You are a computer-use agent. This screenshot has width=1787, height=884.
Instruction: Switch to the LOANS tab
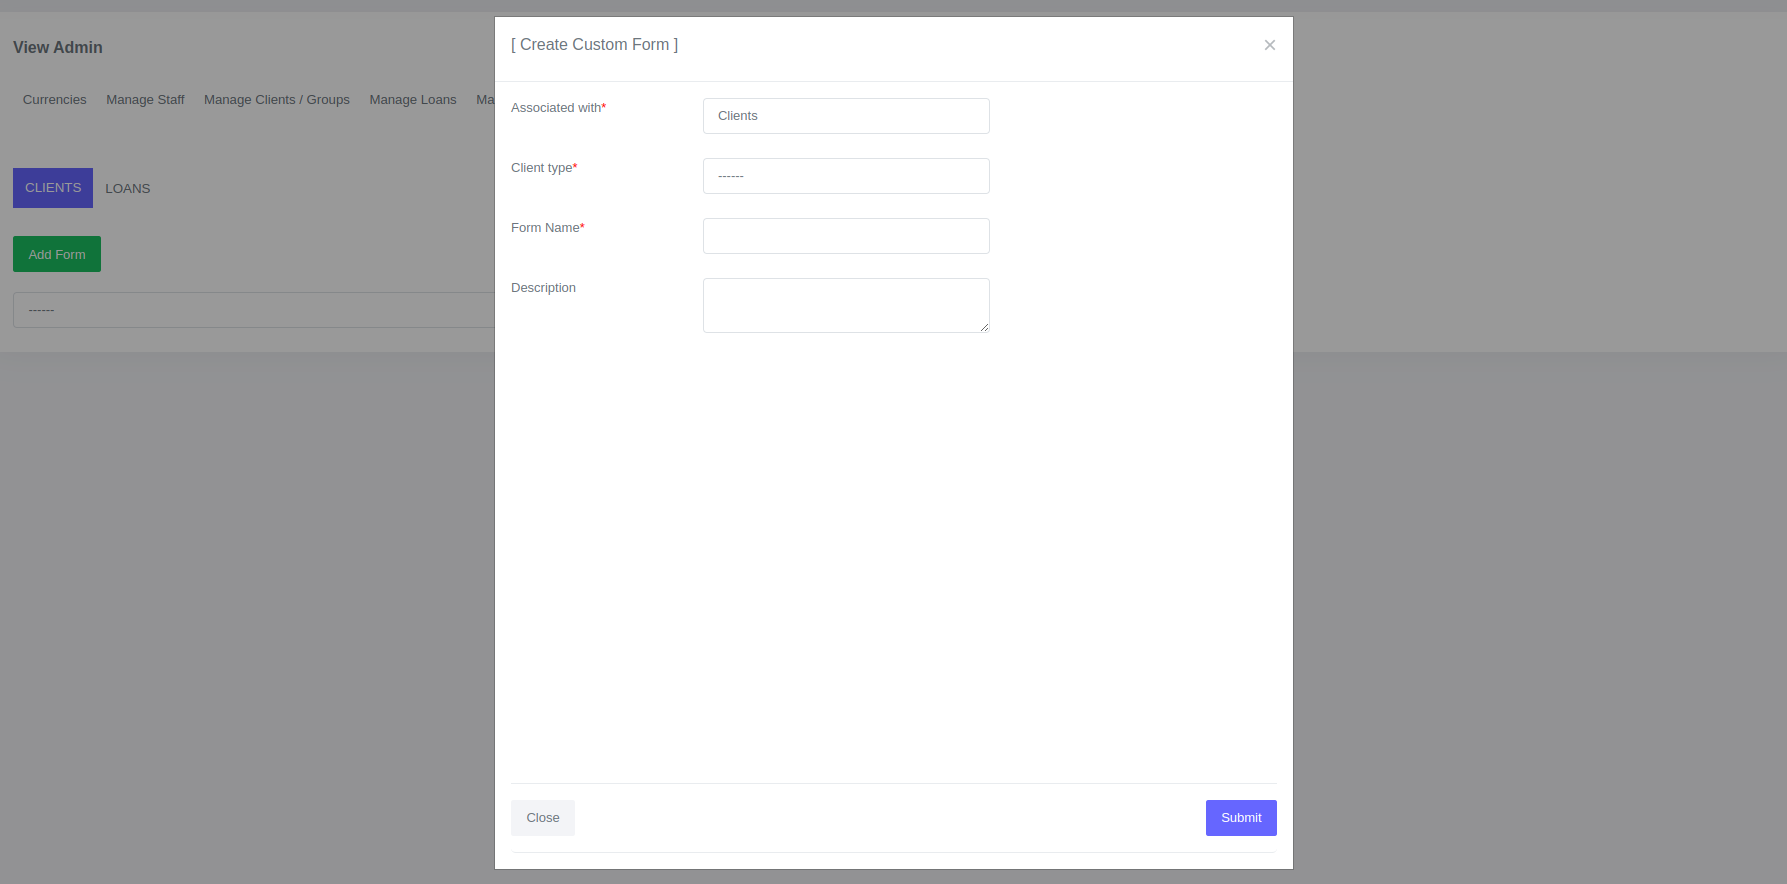(128, 189)
